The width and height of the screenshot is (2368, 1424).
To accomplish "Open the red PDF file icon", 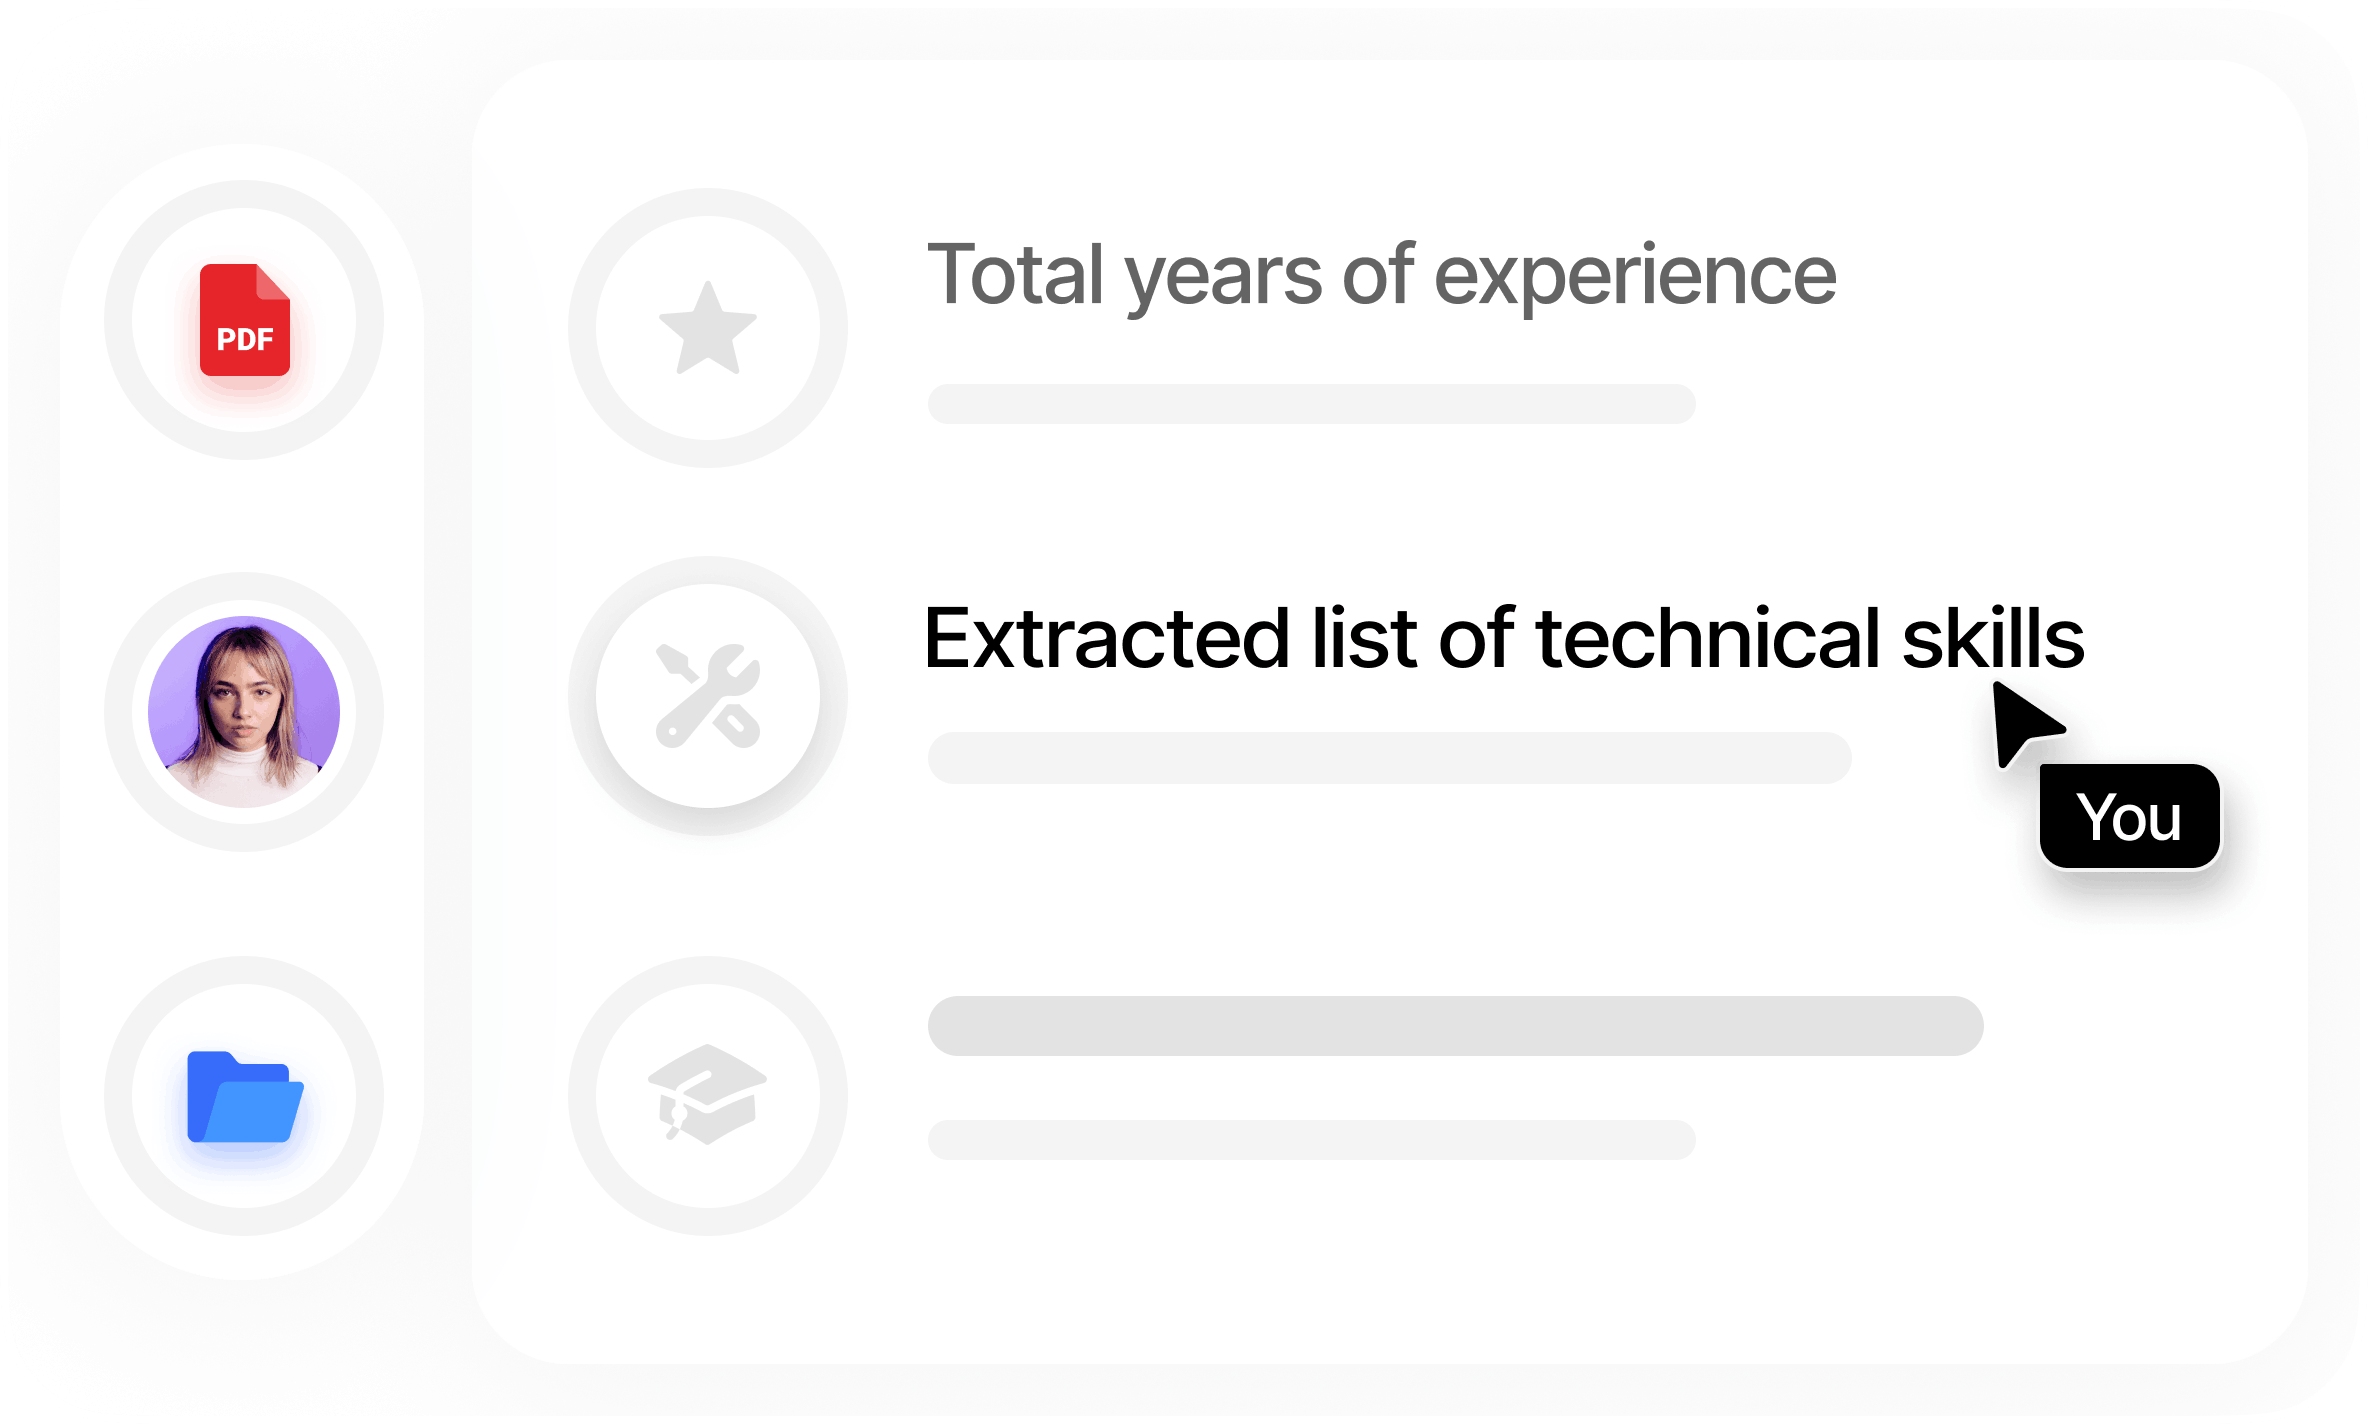I will pyautogui.click(x=245, y=320).
